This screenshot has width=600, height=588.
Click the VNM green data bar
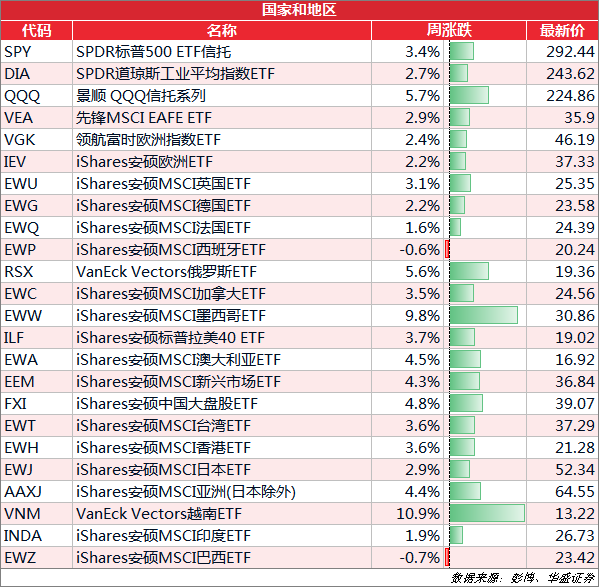point(487,513)
